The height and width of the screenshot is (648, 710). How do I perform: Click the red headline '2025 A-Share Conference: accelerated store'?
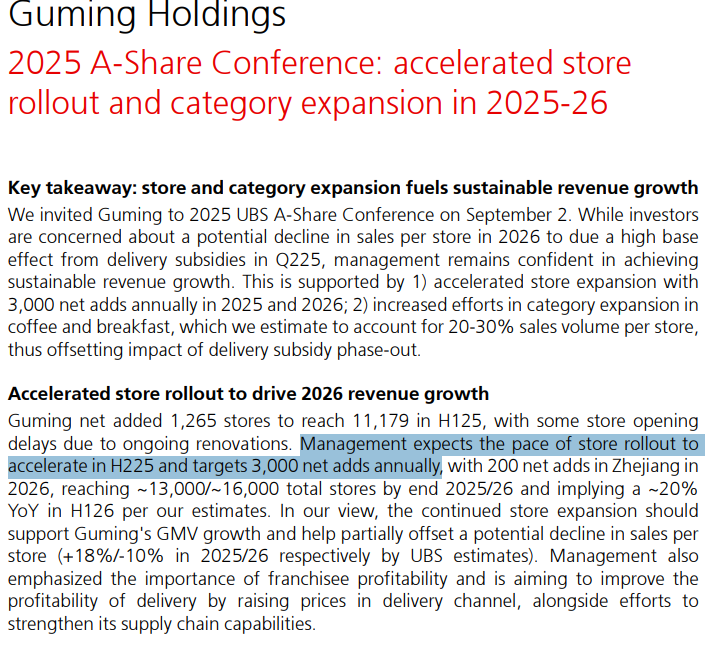coord(320,63)
